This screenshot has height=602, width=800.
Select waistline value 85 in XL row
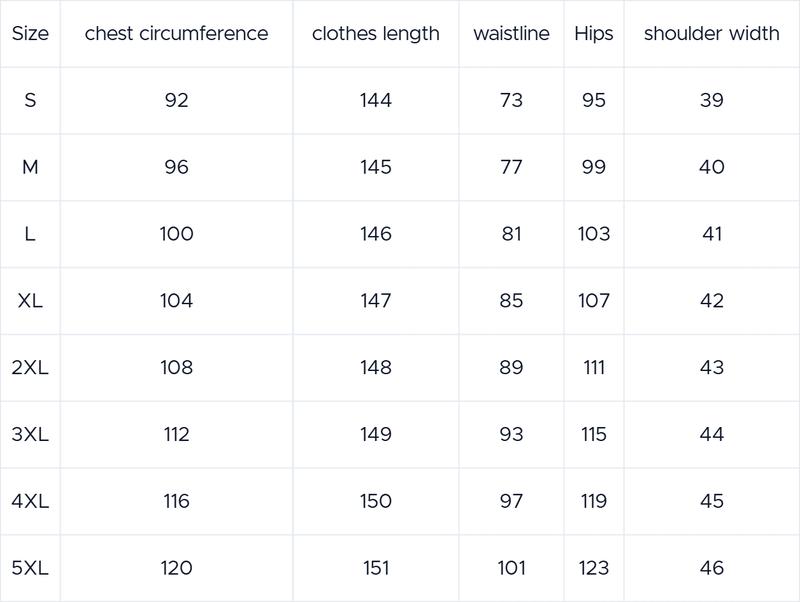[511, 300]
